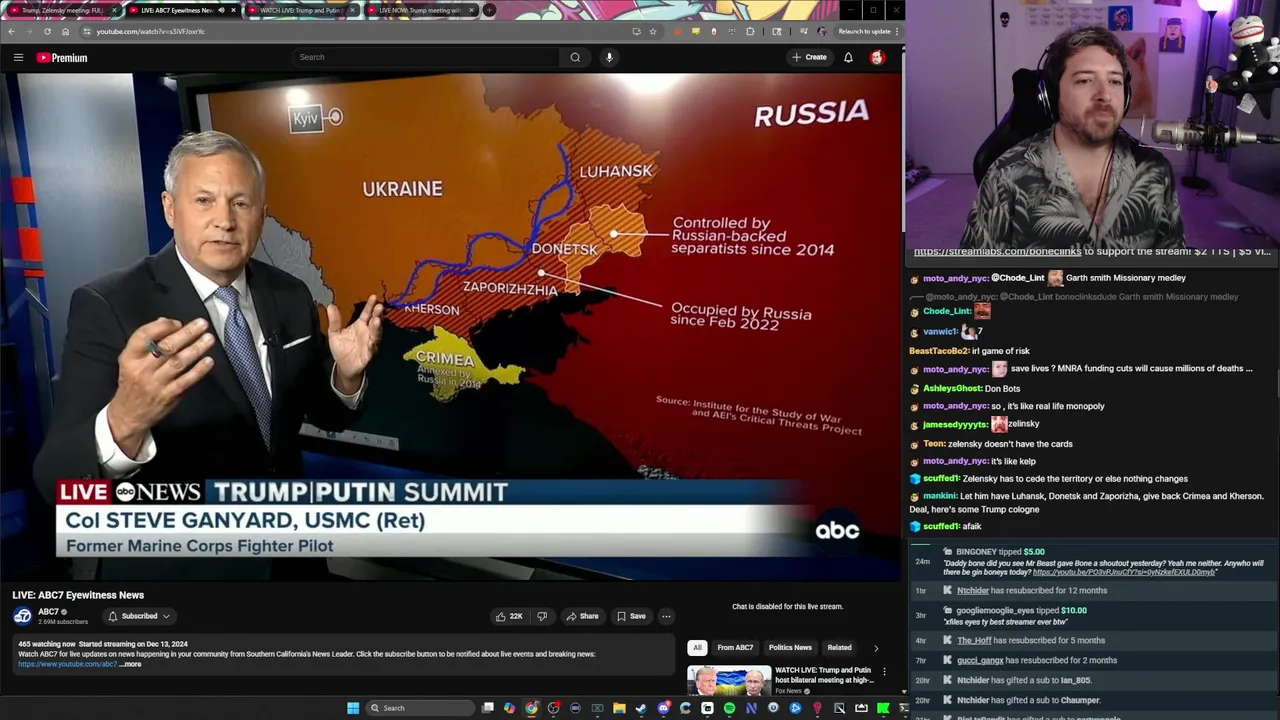Bookmark this page with the star icon

653,31
